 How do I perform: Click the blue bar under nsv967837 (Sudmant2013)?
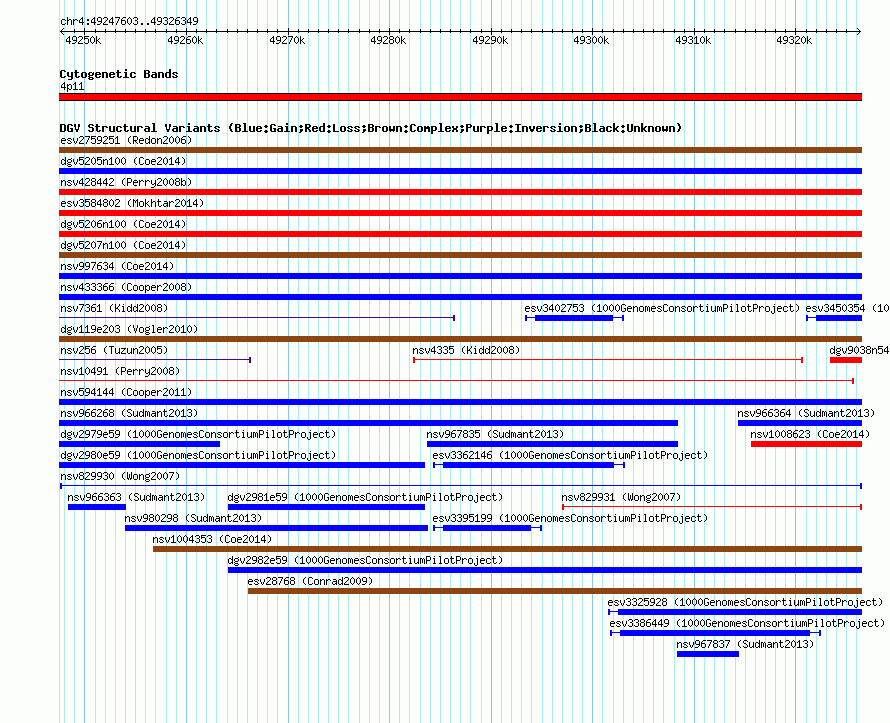pyautogui.click(x=708, y=654)
